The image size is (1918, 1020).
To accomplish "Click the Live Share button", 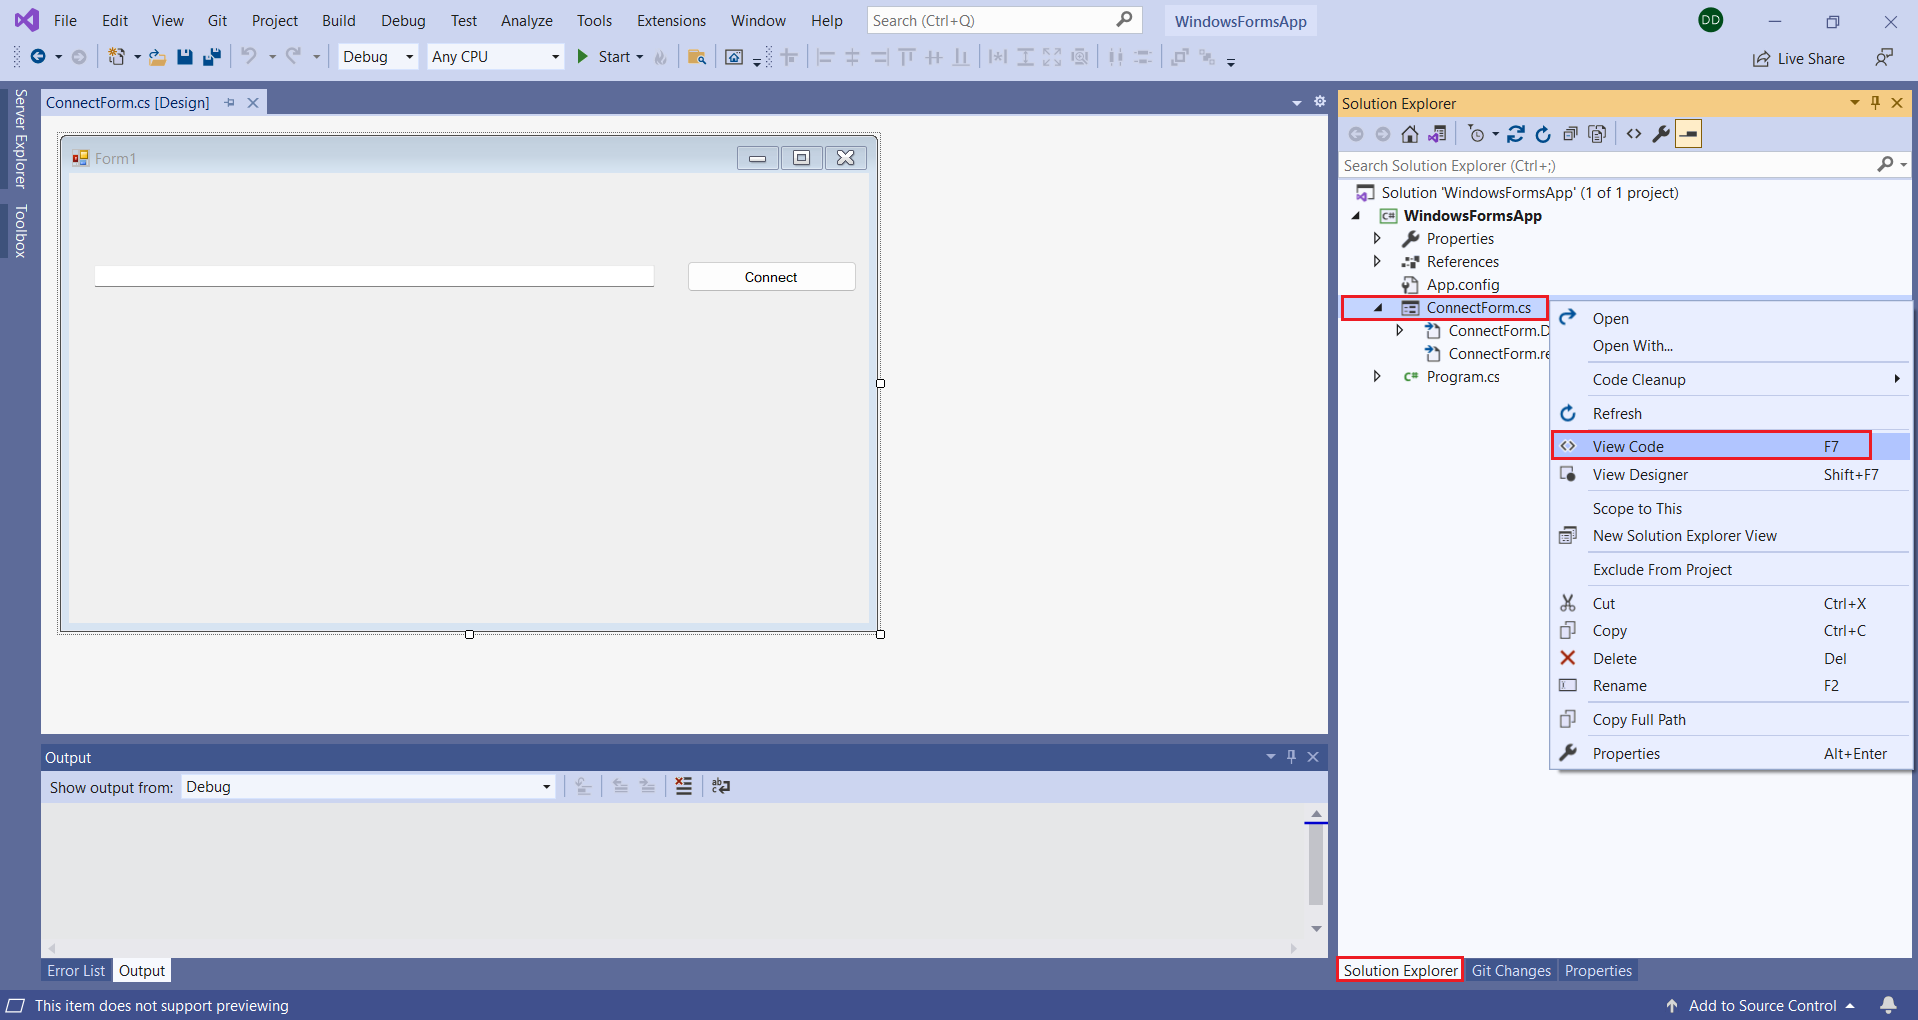I will pos(1799,58).
